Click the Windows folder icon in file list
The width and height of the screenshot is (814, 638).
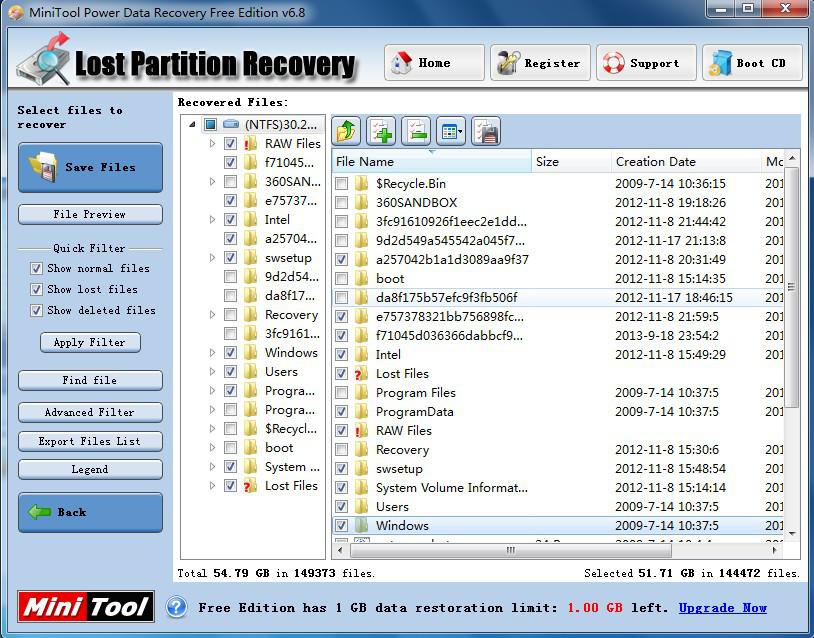pos(361,525)
